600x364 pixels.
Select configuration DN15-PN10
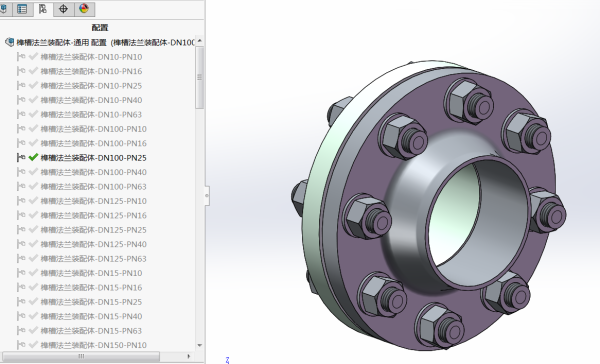(x=91, y=273)
